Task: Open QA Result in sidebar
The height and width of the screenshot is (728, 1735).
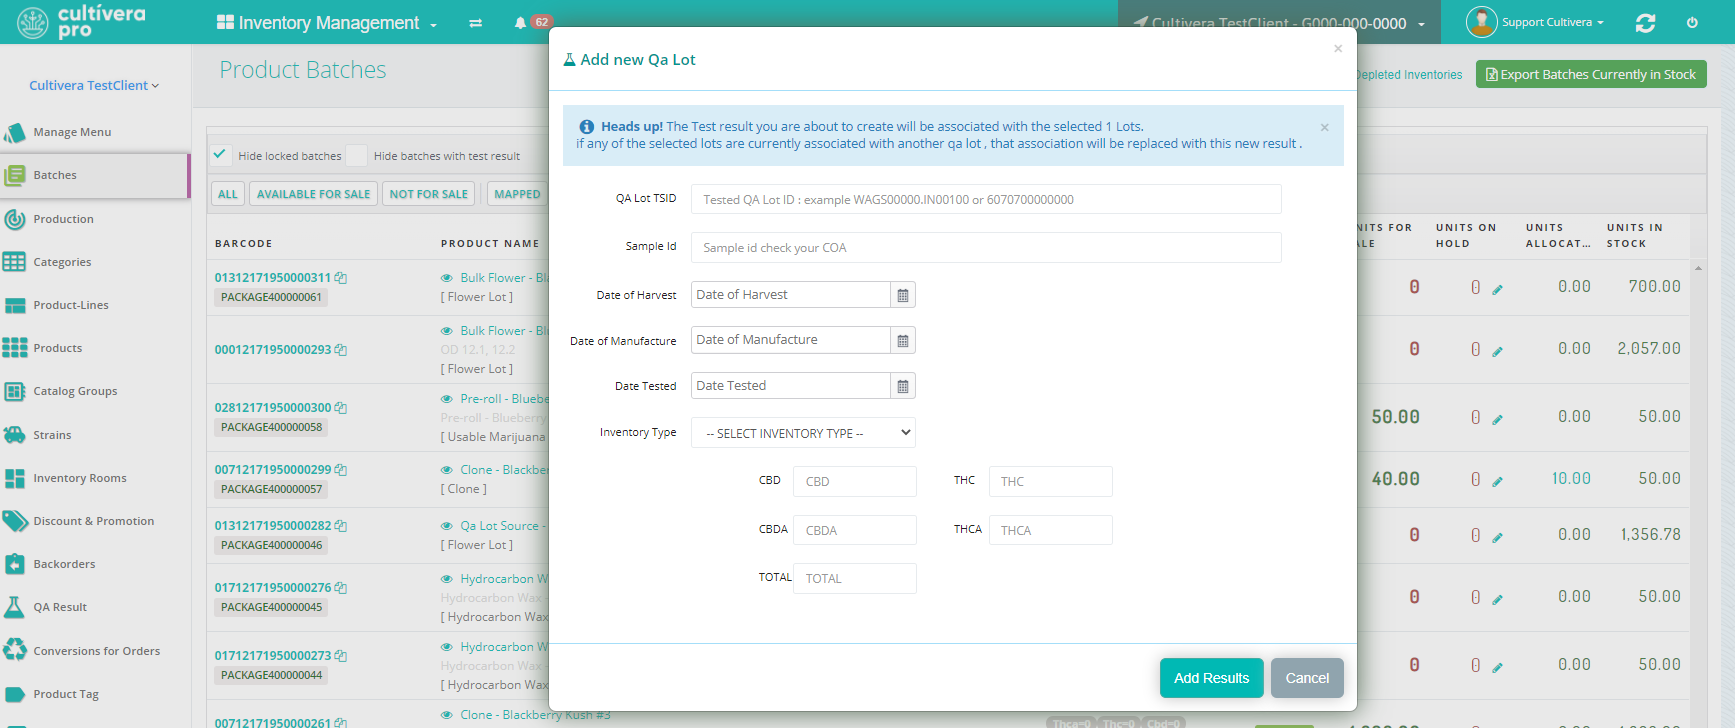Action: point(60,607)
